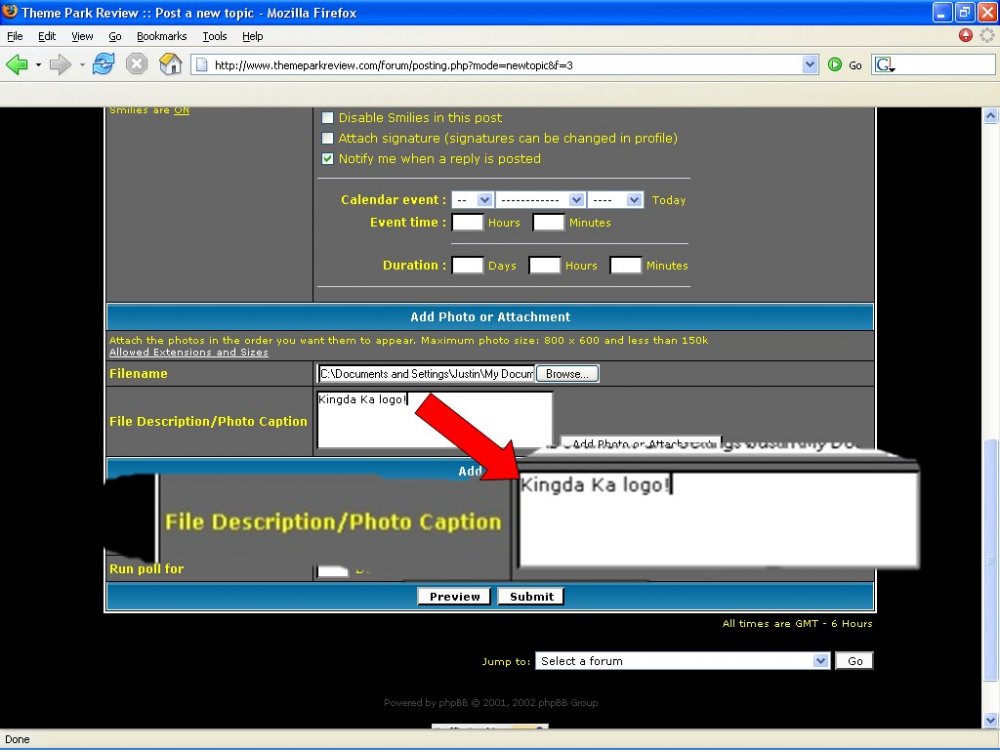Image resolution: width=1000 pixels, height=750 pixels.
Task: Check Attach signature option
Action: coord(327,139)
